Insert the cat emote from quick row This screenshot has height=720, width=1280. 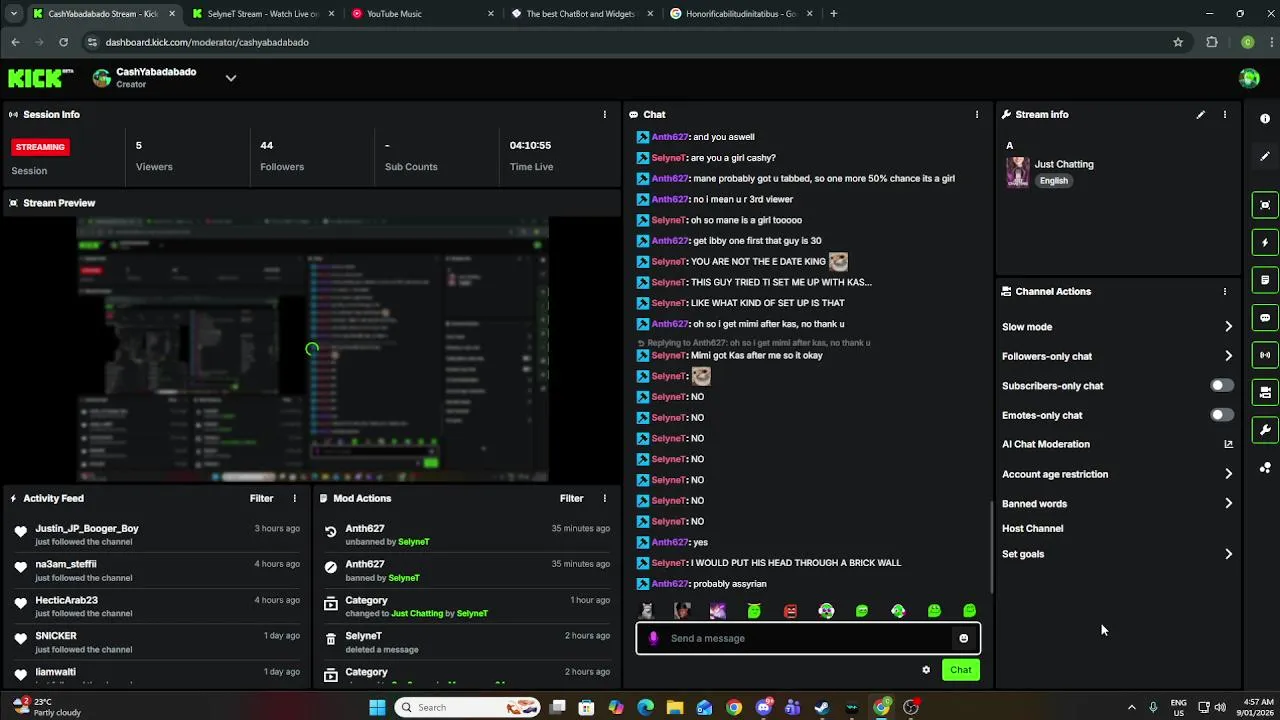click(x=647, y=611)
